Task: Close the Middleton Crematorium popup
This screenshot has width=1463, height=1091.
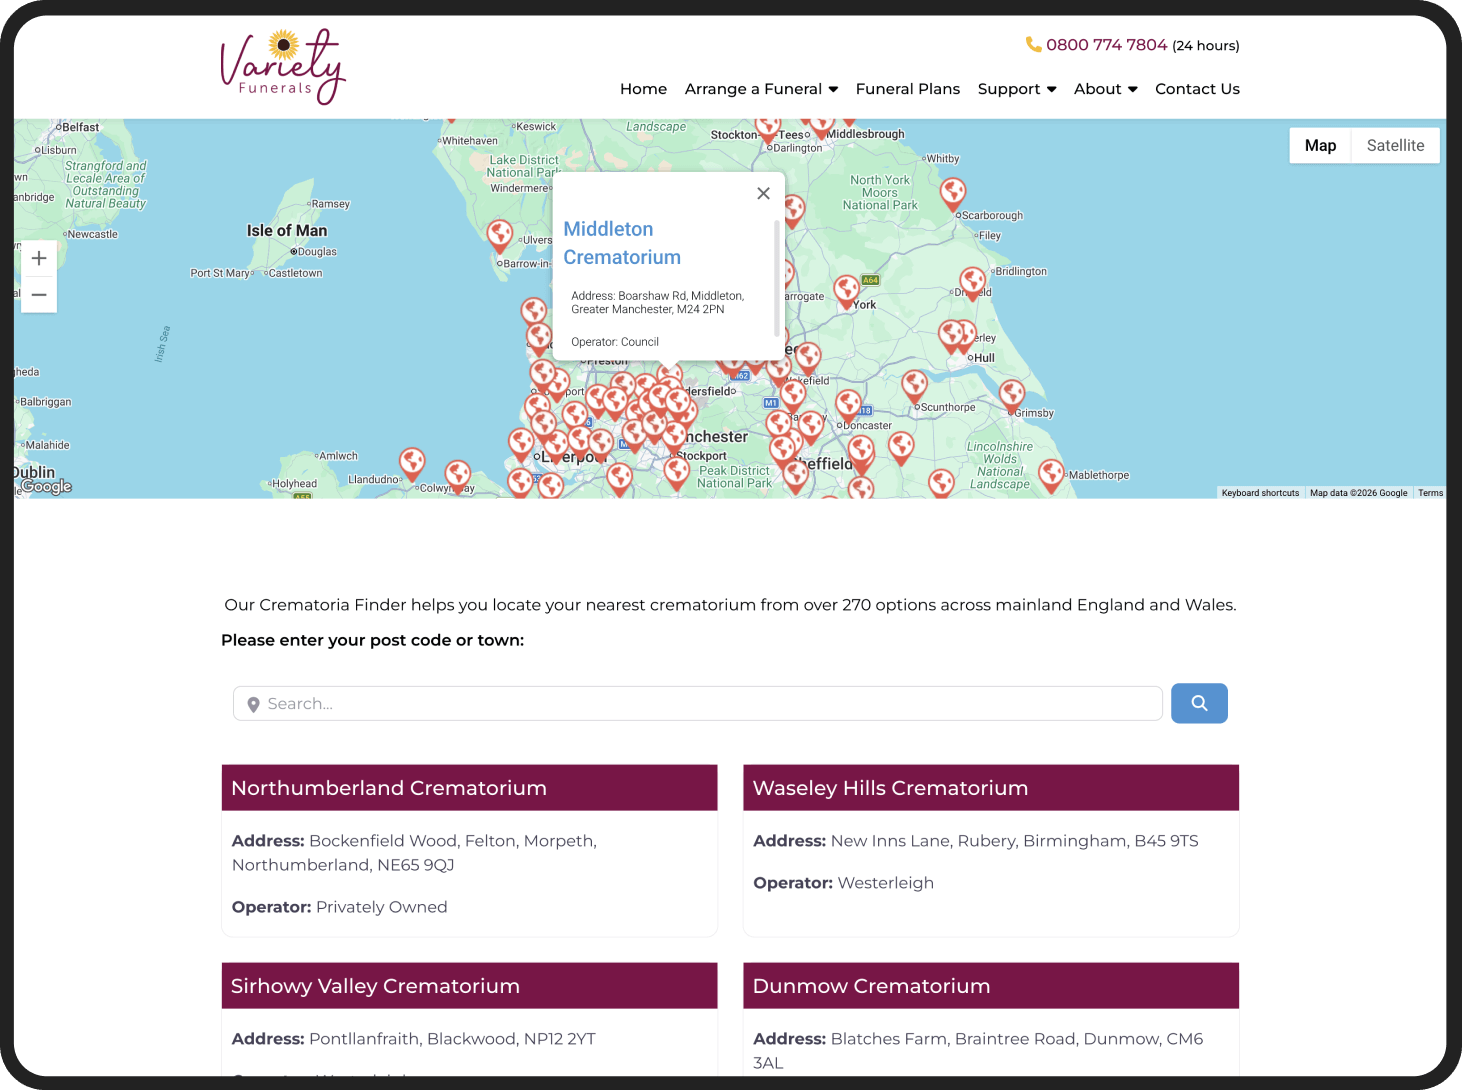Action: 763,193
